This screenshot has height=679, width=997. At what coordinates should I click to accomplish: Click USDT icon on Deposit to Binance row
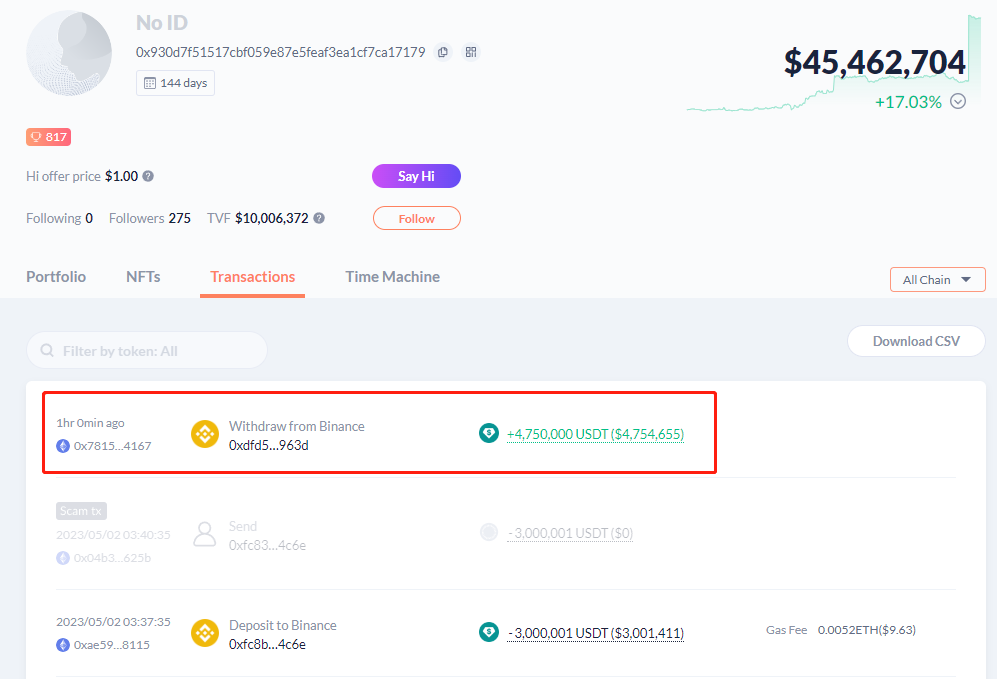pos(488,631)
